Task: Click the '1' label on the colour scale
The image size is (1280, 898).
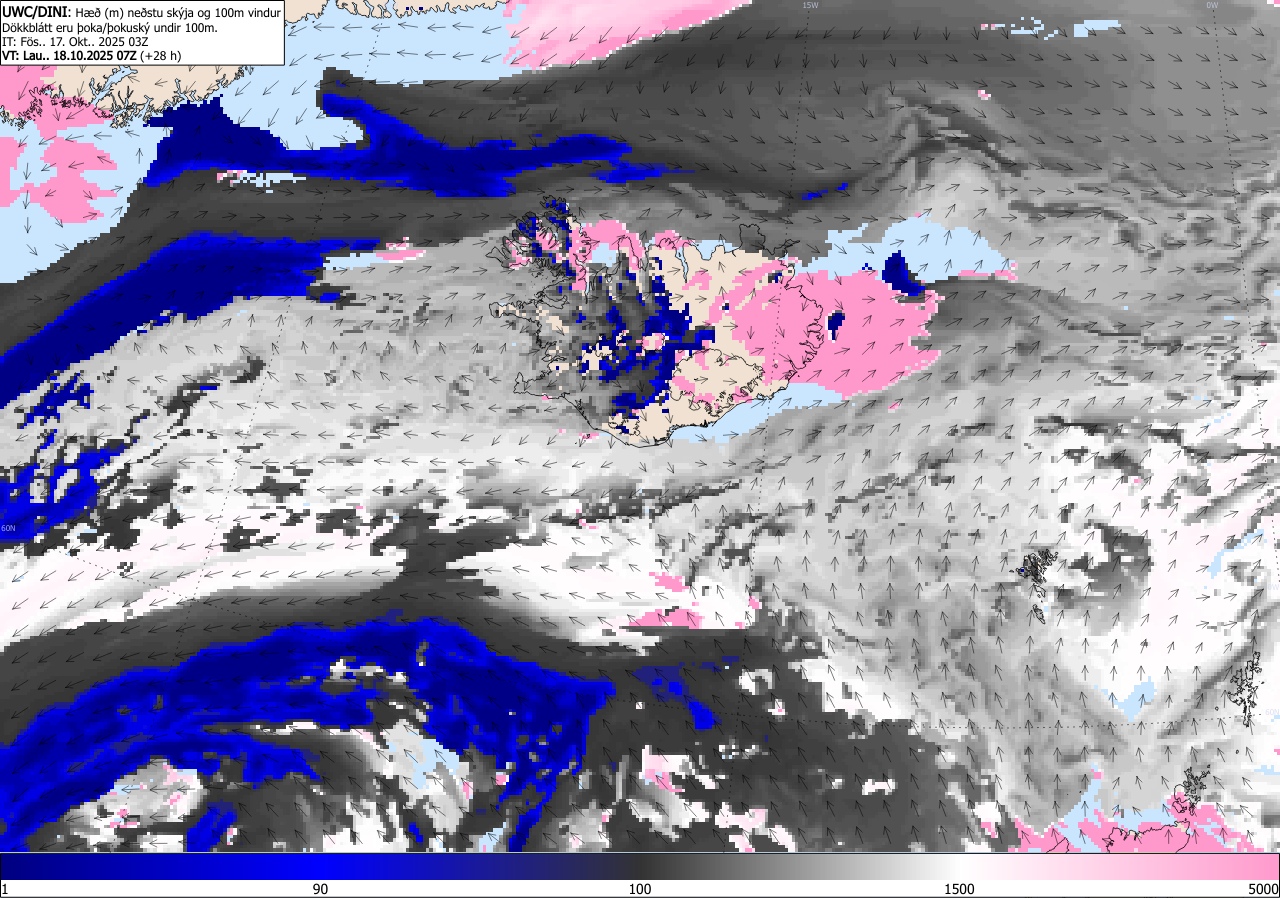Action: pos(5,889)
